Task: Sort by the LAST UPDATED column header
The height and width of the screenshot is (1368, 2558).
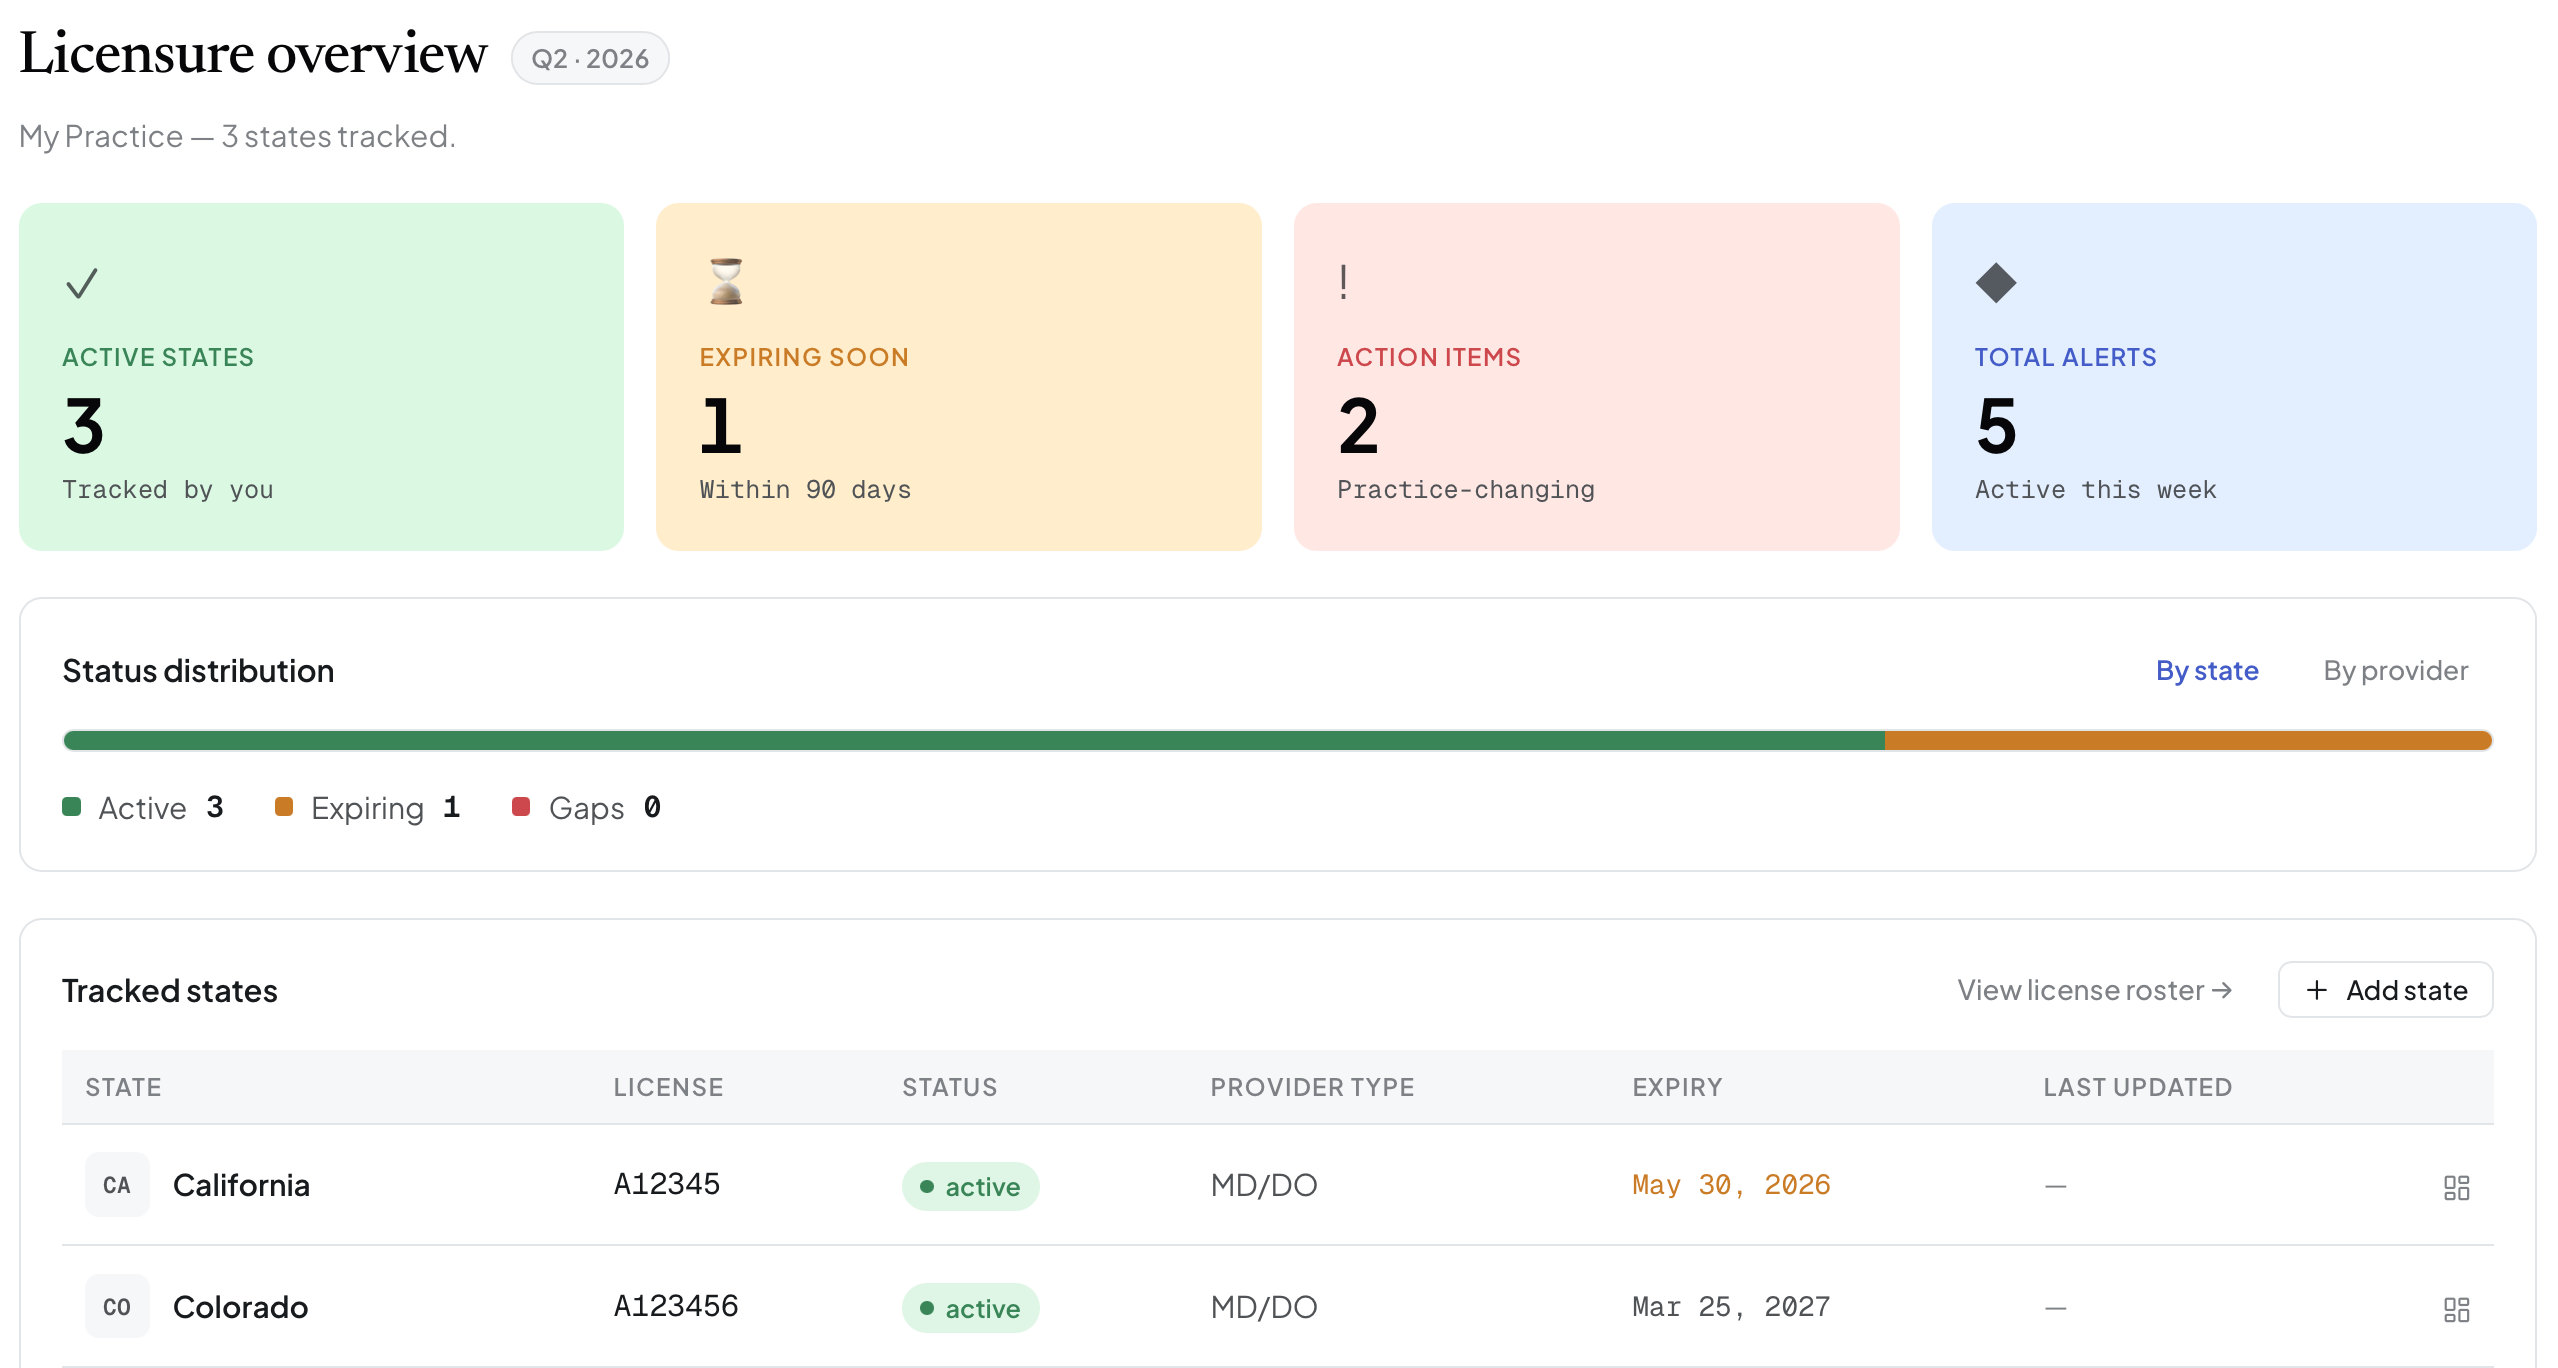Action: (2137, 1087)
